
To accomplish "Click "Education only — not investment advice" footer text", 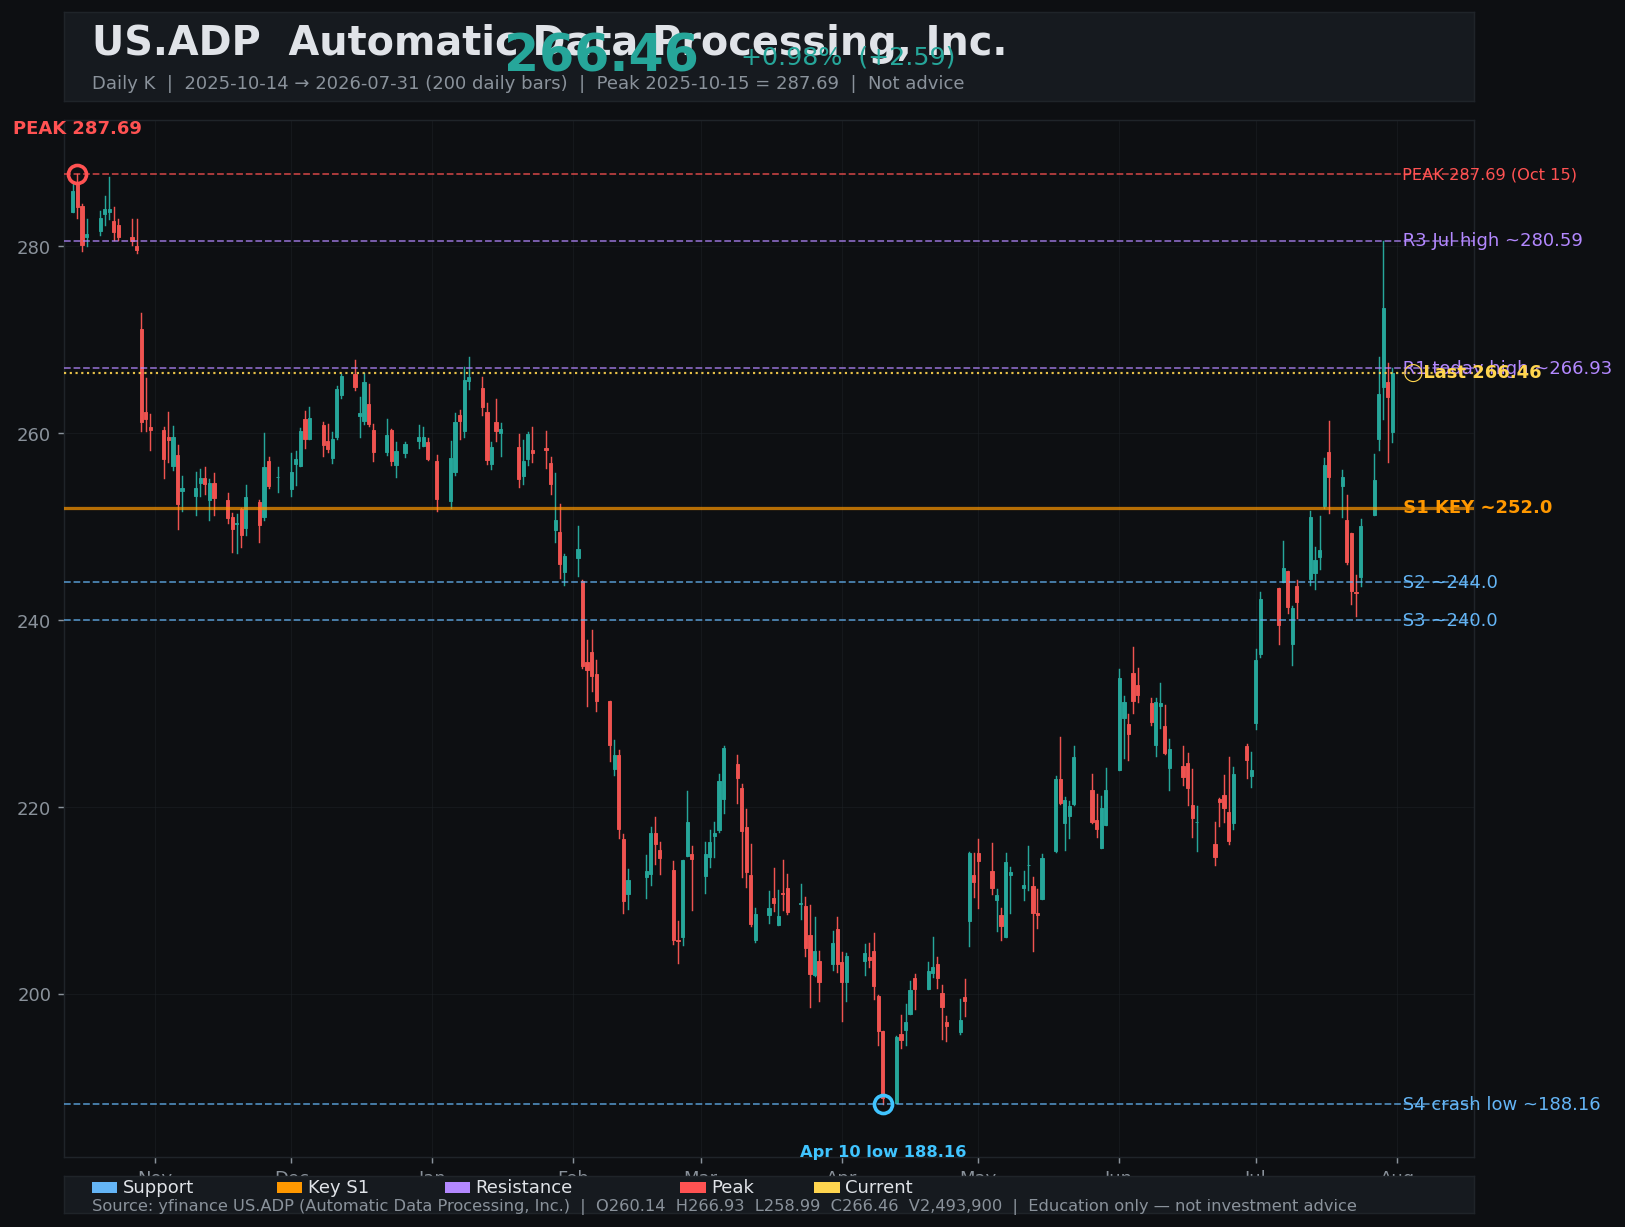I will (1192, 1206).
